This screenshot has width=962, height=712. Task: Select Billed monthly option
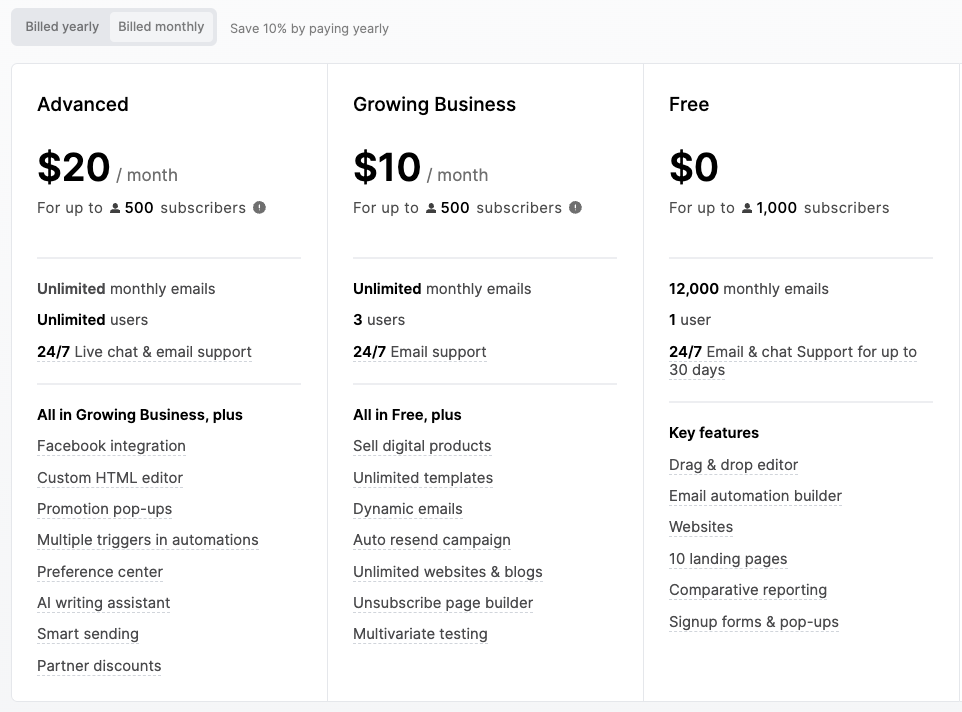[161, 27]
